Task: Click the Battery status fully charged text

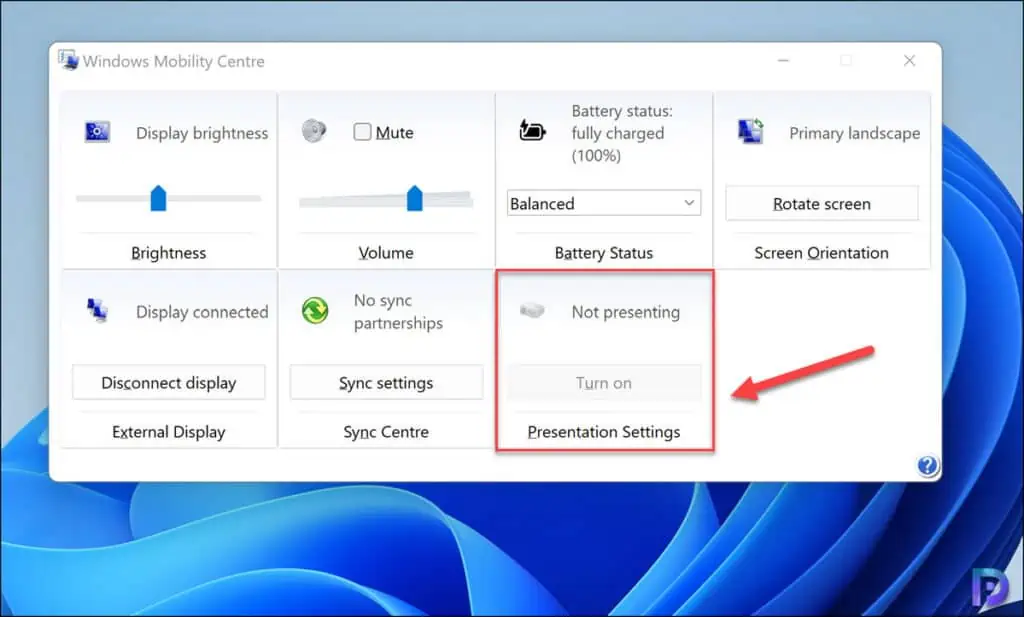Action: click(622, 133)
